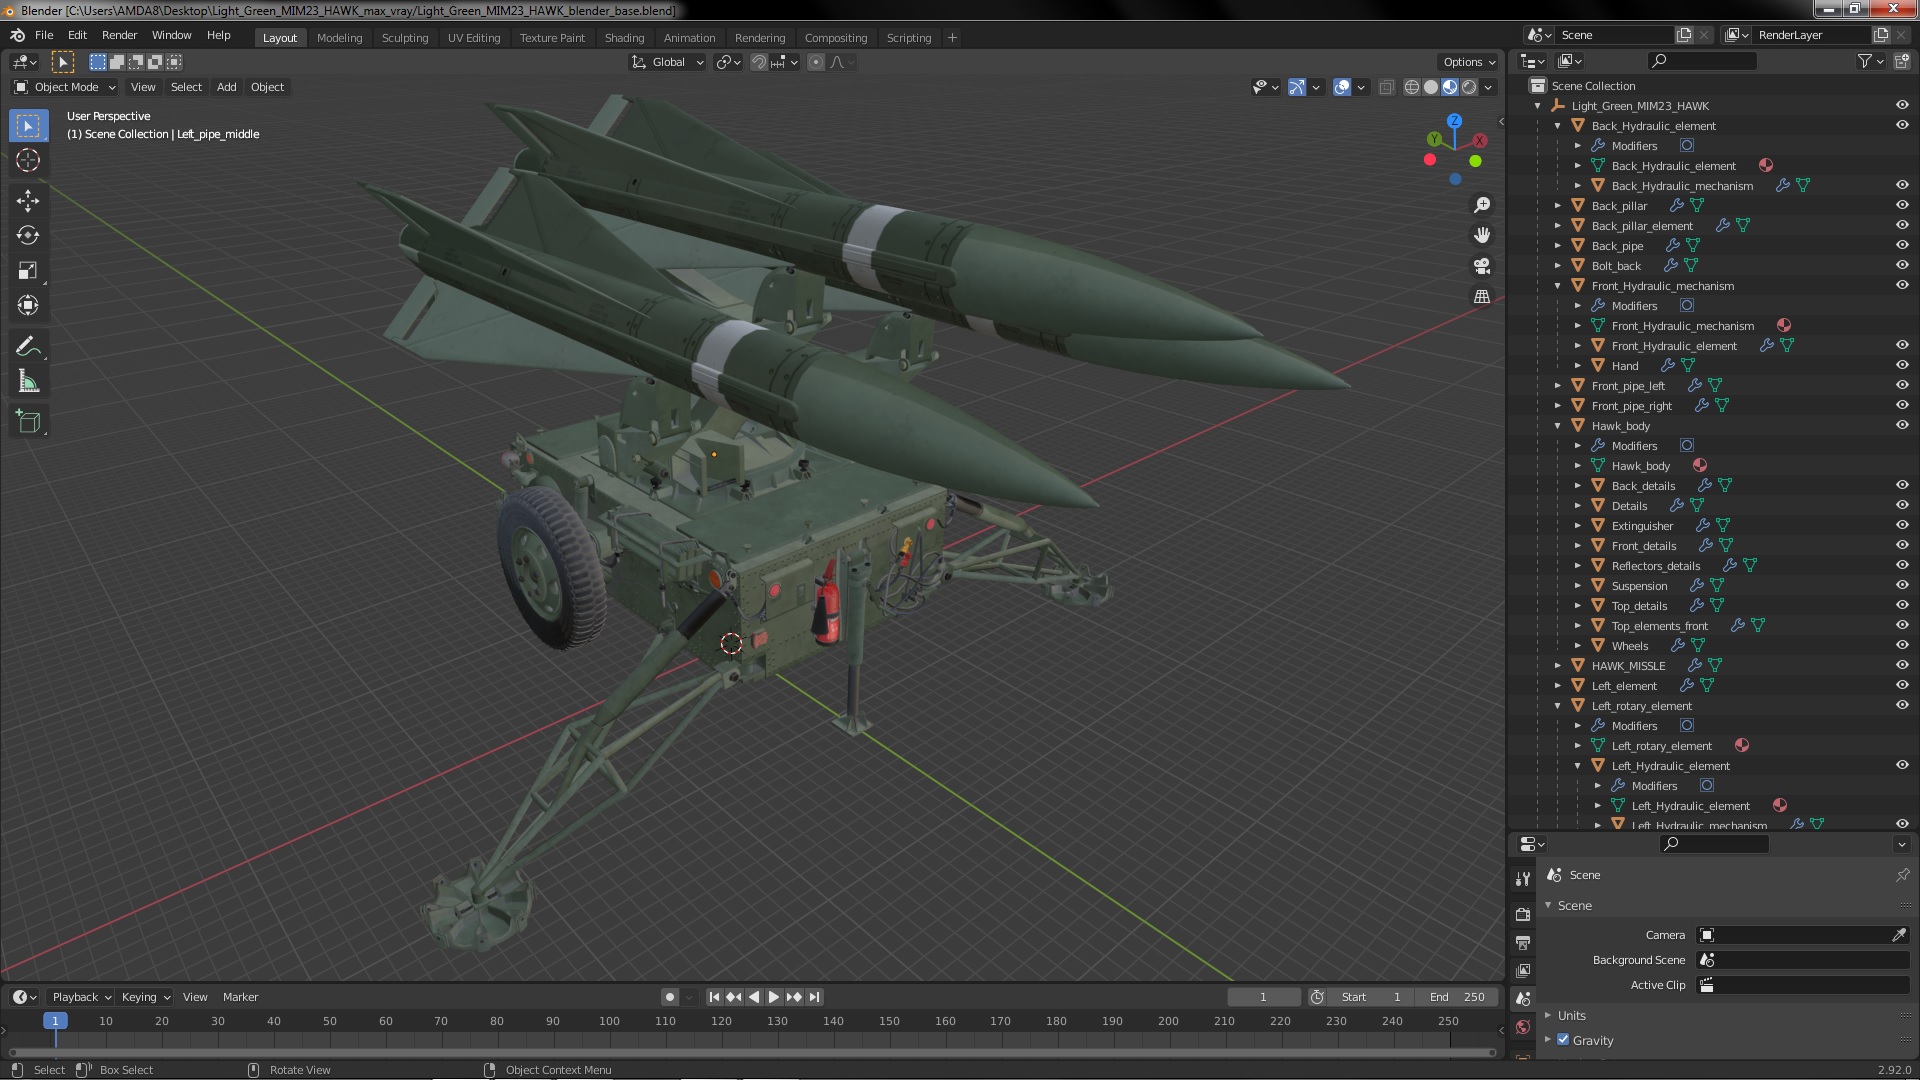This screenshot has width=1920, height=1080.
Task: Hide Light_Green_MIM23_HAWK collection in outliner
Action: (1901, 105)
